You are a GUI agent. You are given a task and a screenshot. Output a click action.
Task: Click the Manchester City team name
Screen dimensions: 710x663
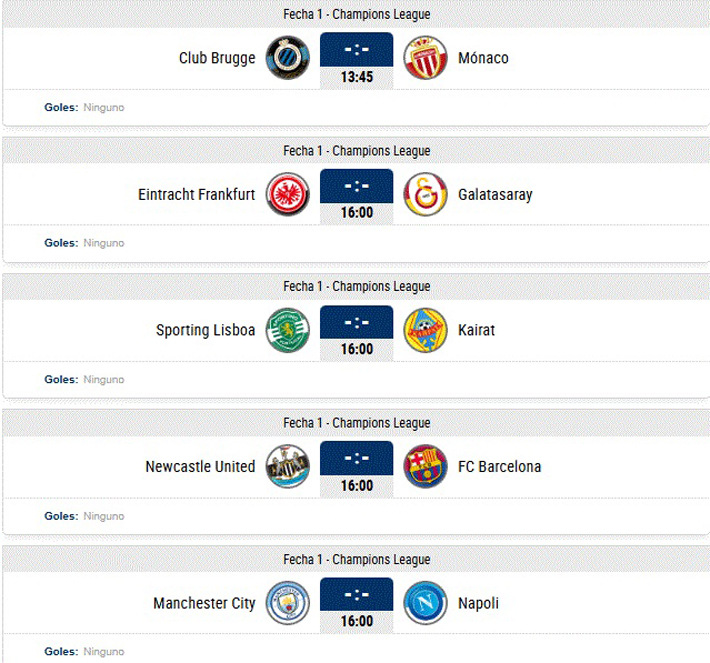point(204,604)
